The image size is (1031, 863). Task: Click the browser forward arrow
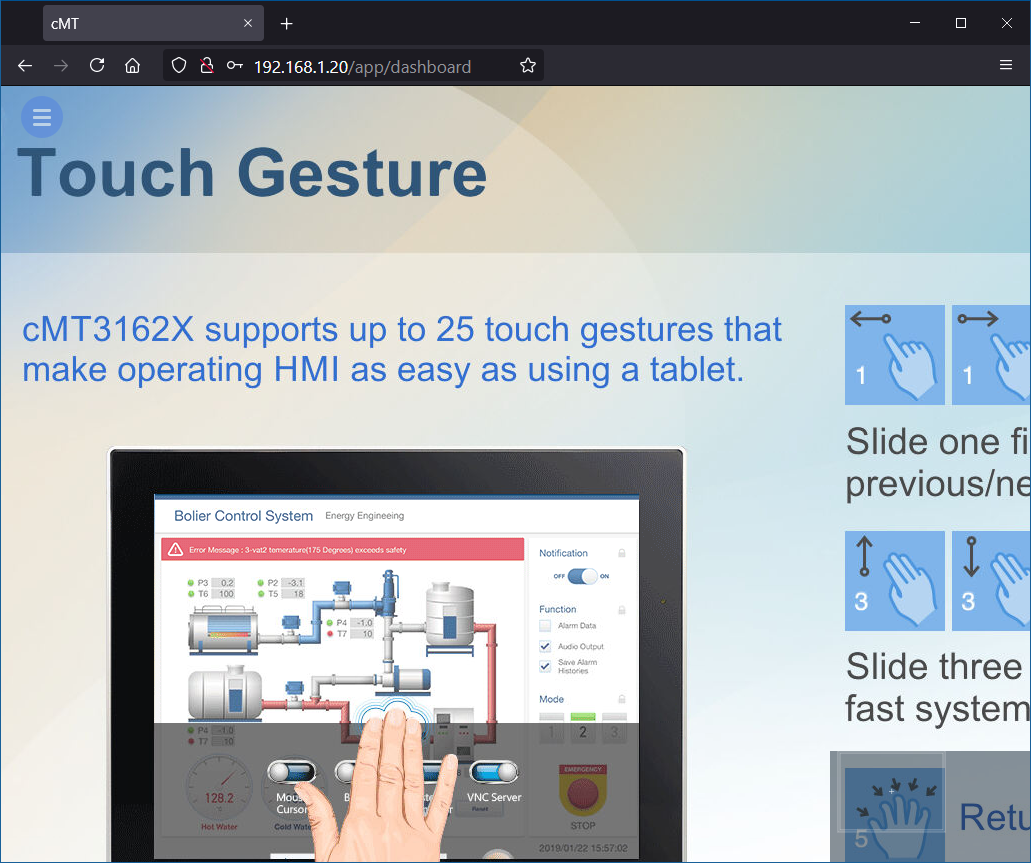coord(61,66)
